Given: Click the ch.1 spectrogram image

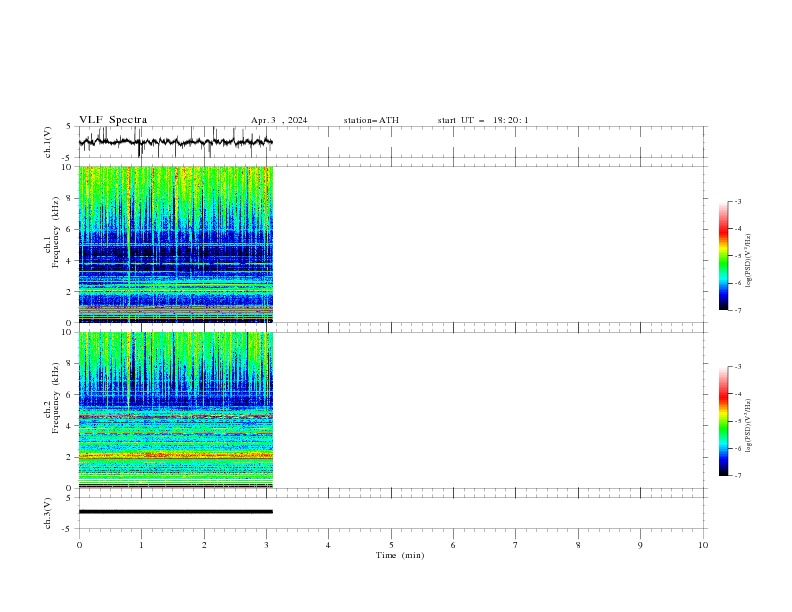Looking at the screenshot, I should pyautogui.click(x=176, y=244).
